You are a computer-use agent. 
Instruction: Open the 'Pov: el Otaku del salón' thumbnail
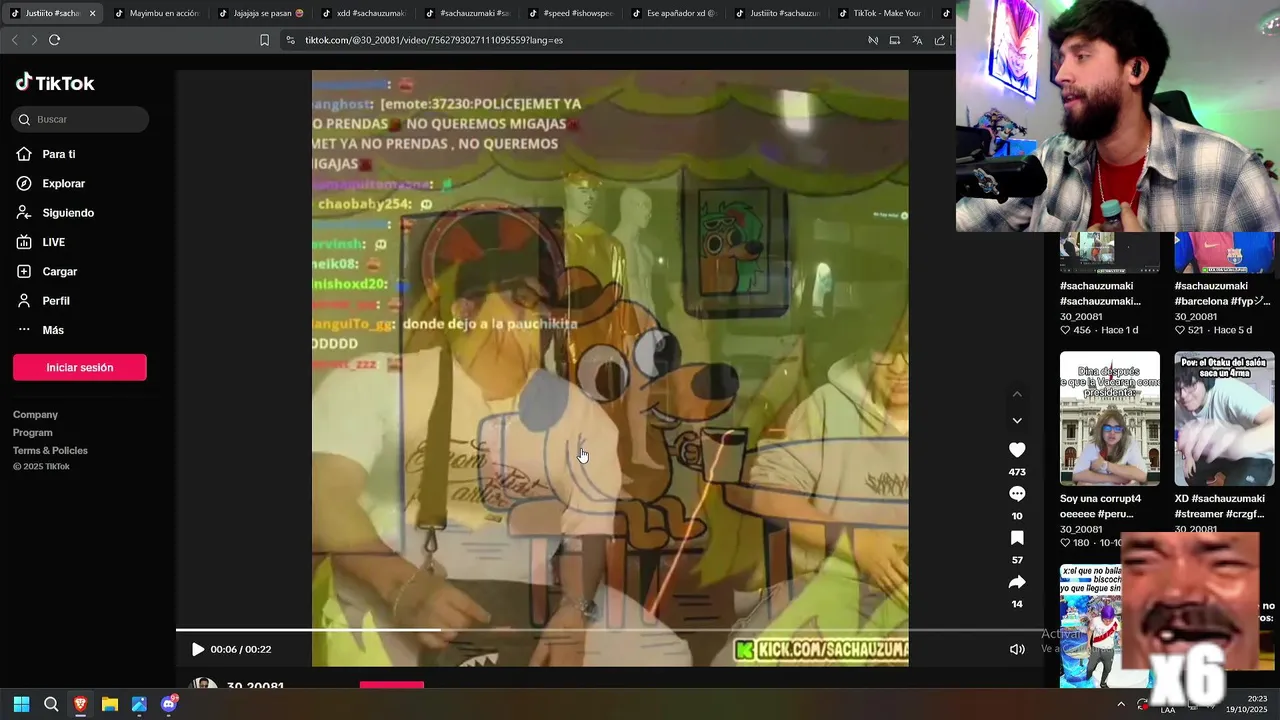1225,418
